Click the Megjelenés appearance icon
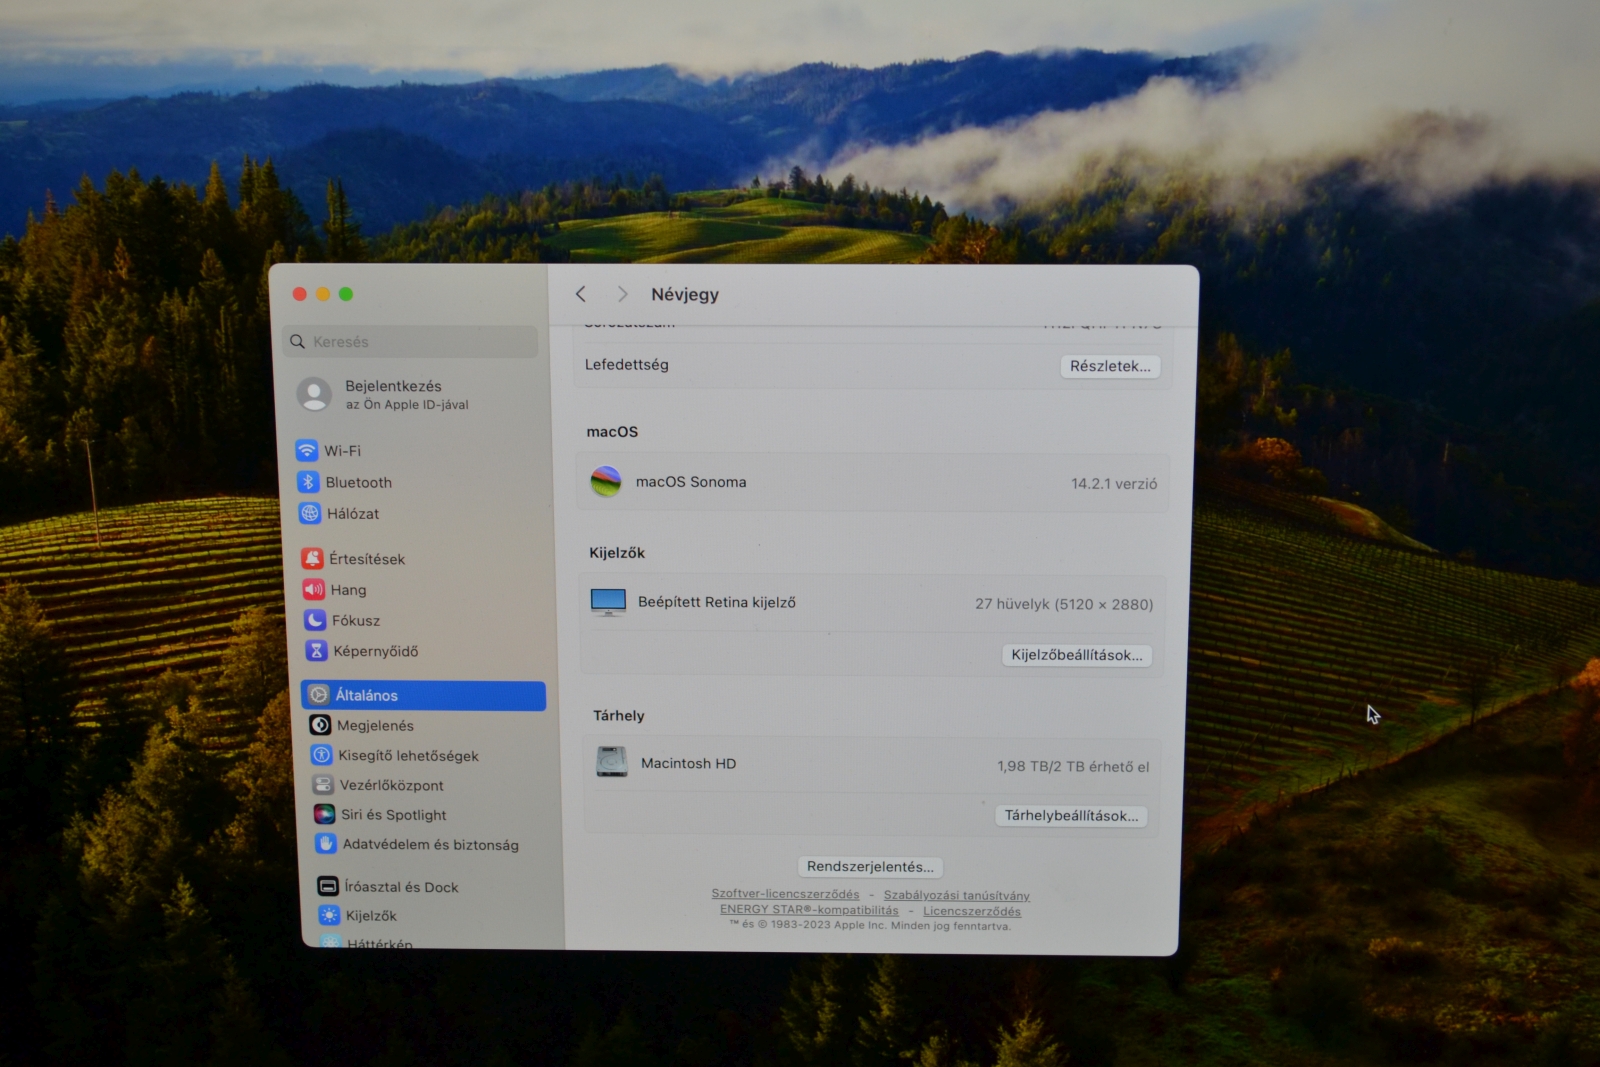This screenshot has width=1600, height=1067. point(320,725)
